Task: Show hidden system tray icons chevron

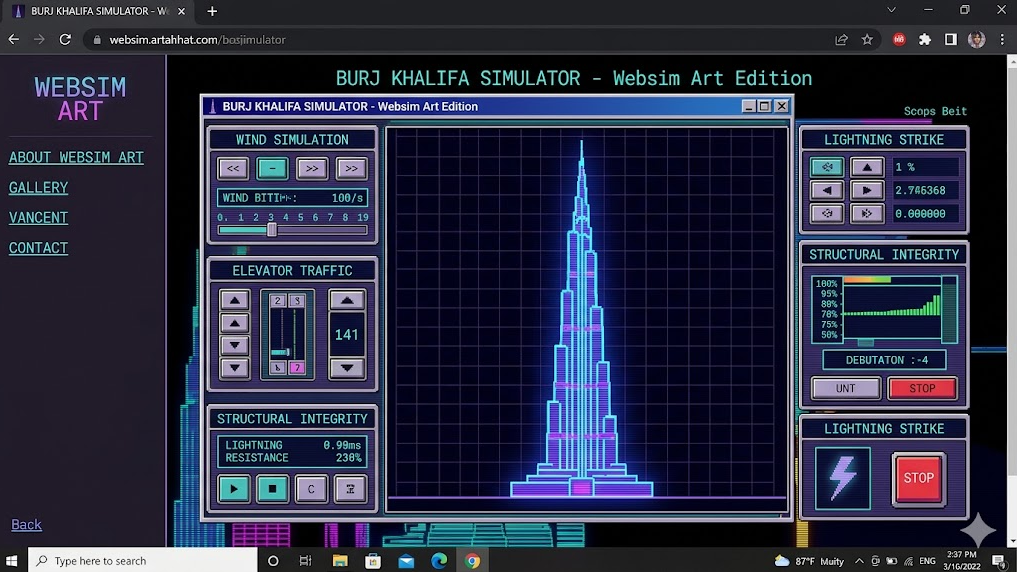Action: coord(859,561)
